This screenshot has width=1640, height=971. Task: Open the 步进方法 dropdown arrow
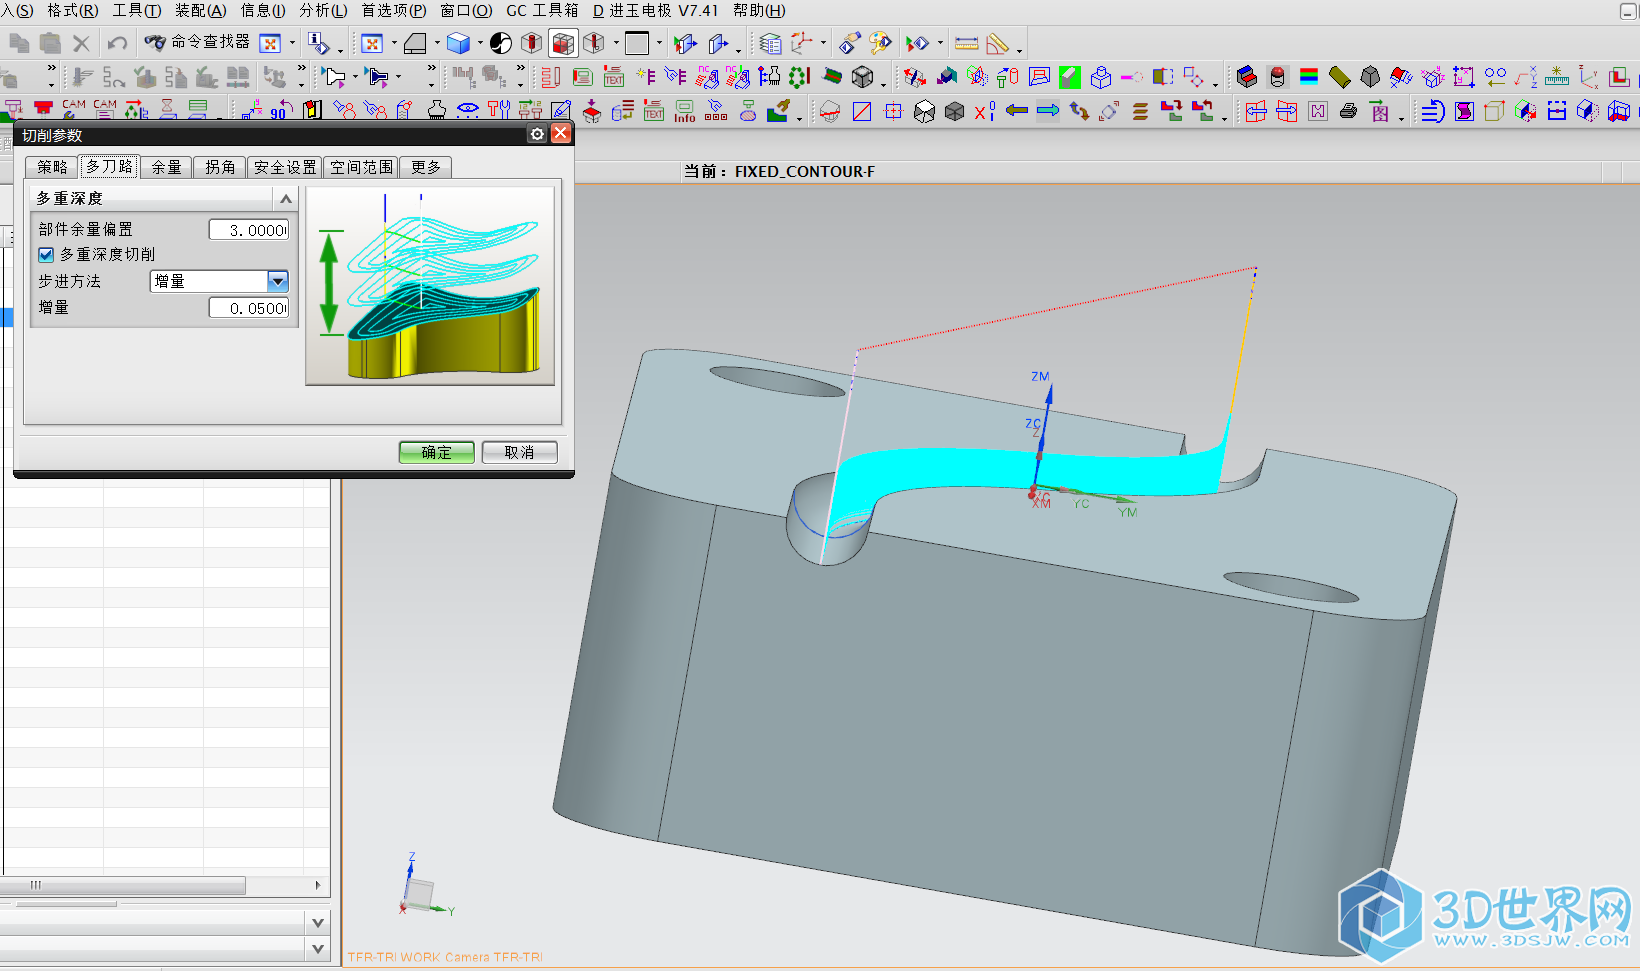point(278,281)
